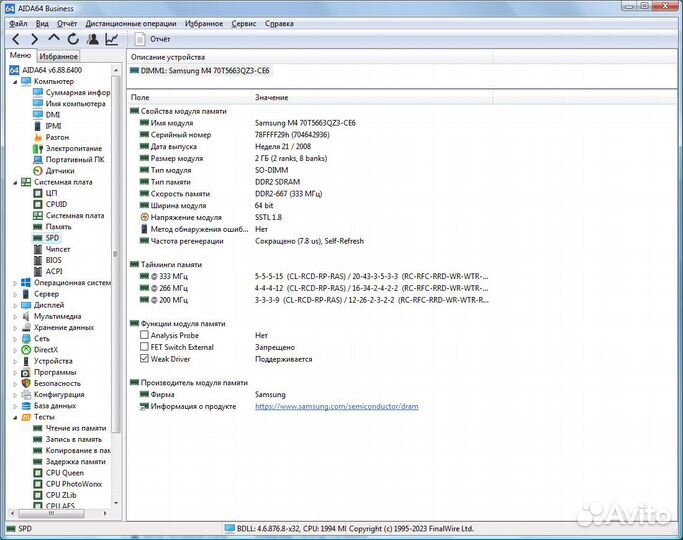Screen dimensions: 683x540
Task: Open the Сервис menu
Action: click(x=243, y=24)
